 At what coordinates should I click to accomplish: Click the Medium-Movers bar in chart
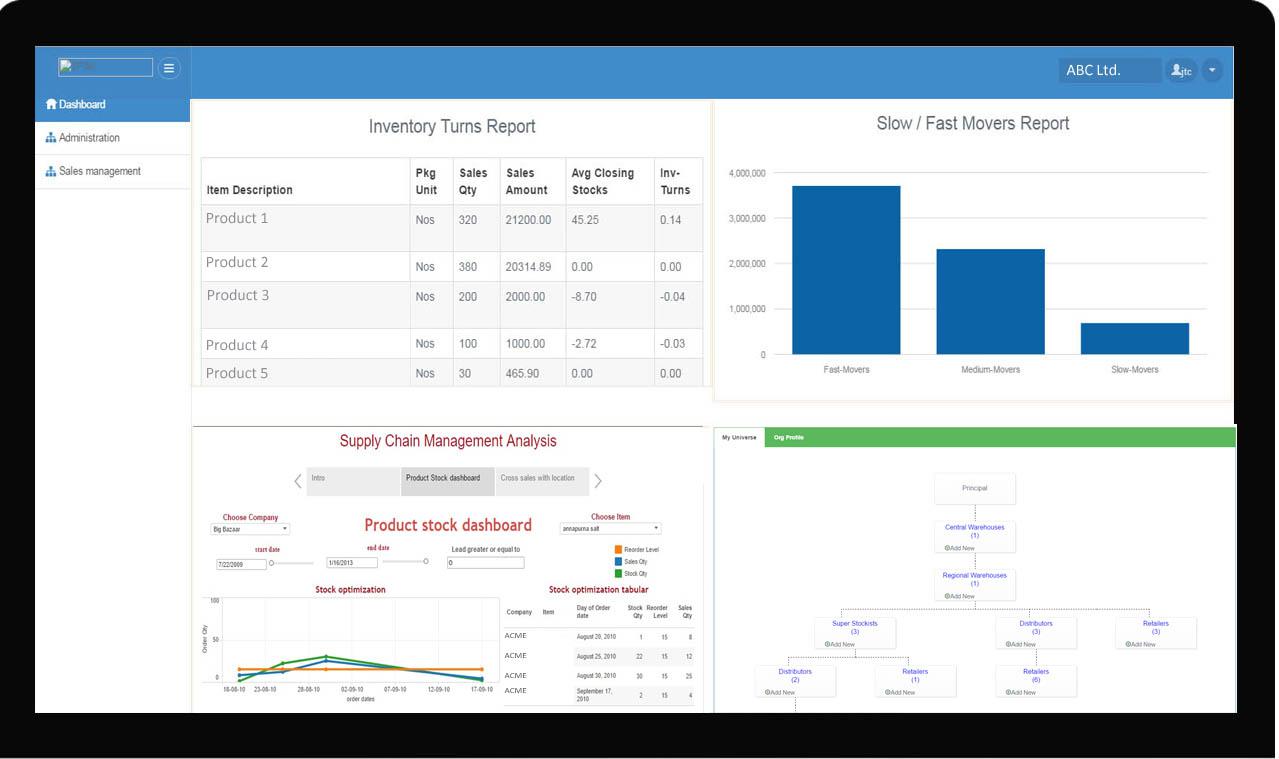tap(990, 302)
